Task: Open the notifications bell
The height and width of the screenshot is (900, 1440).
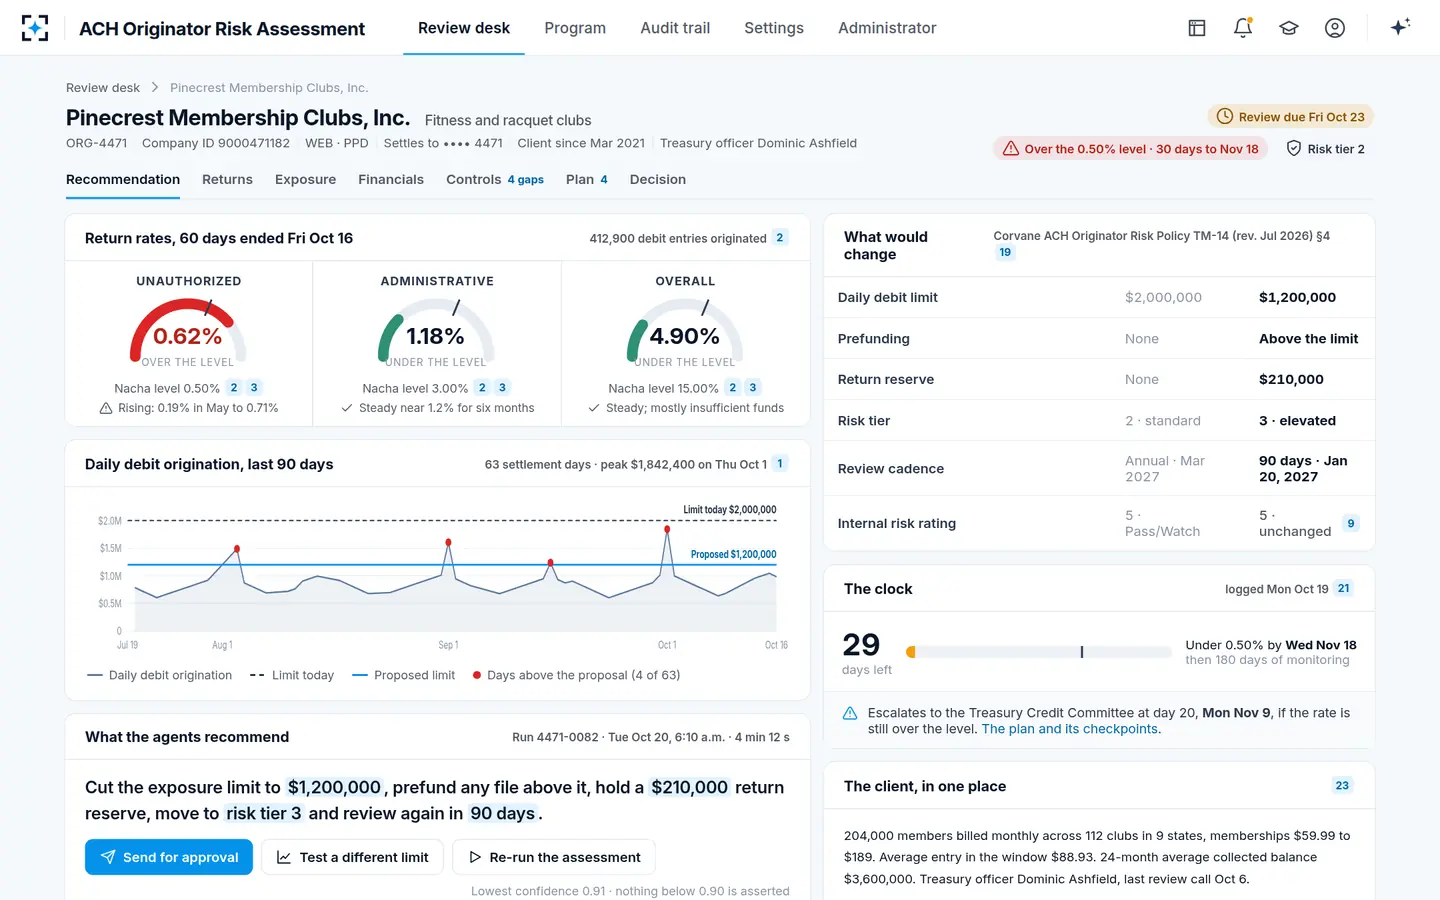Action: [1243, 28]
